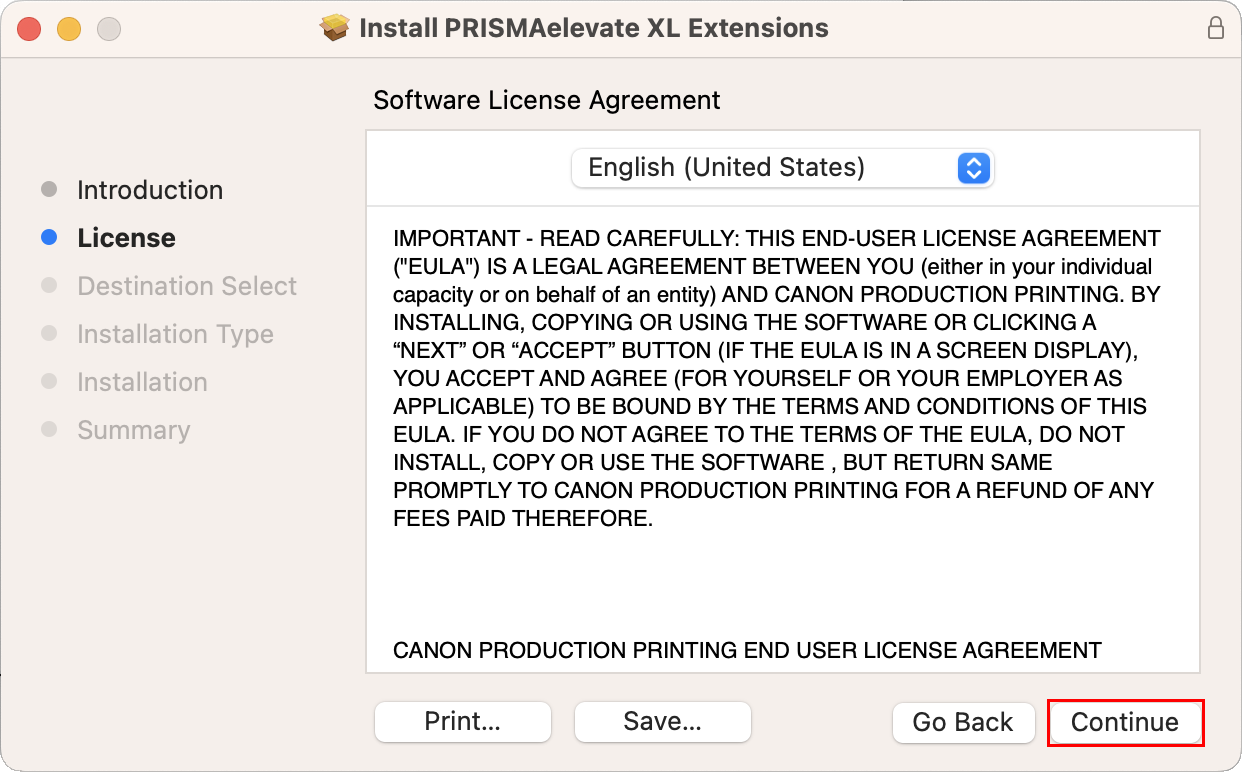This screenshot has width=1242, height=772.
Task: Click the lock icon in title bar
Action: [1216, 27]
